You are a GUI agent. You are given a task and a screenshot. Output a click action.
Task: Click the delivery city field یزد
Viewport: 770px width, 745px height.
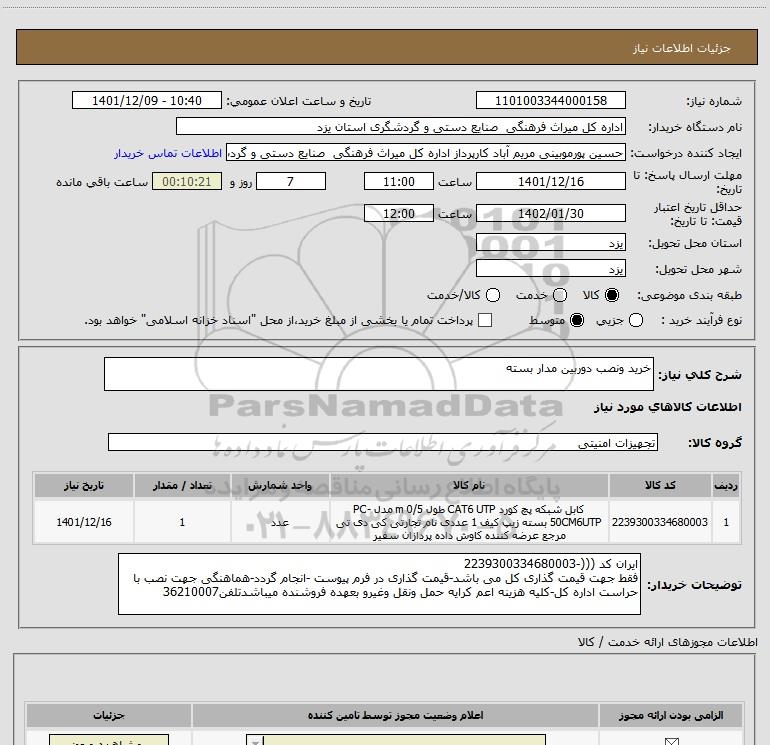[x=550, y=269]
